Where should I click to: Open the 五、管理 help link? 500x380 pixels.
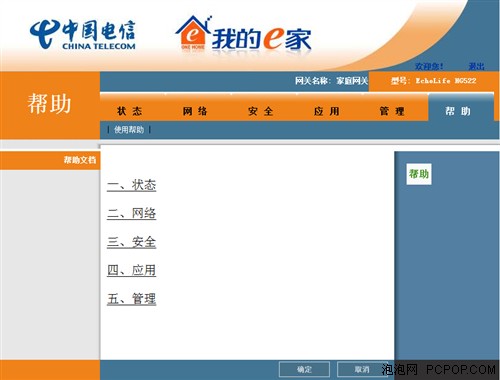tap(131, 299)
